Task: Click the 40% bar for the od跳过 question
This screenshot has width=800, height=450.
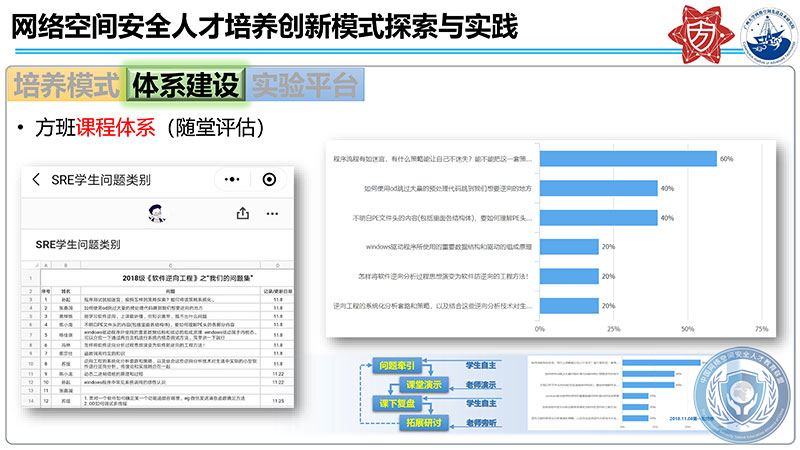Action: point(598,188)
